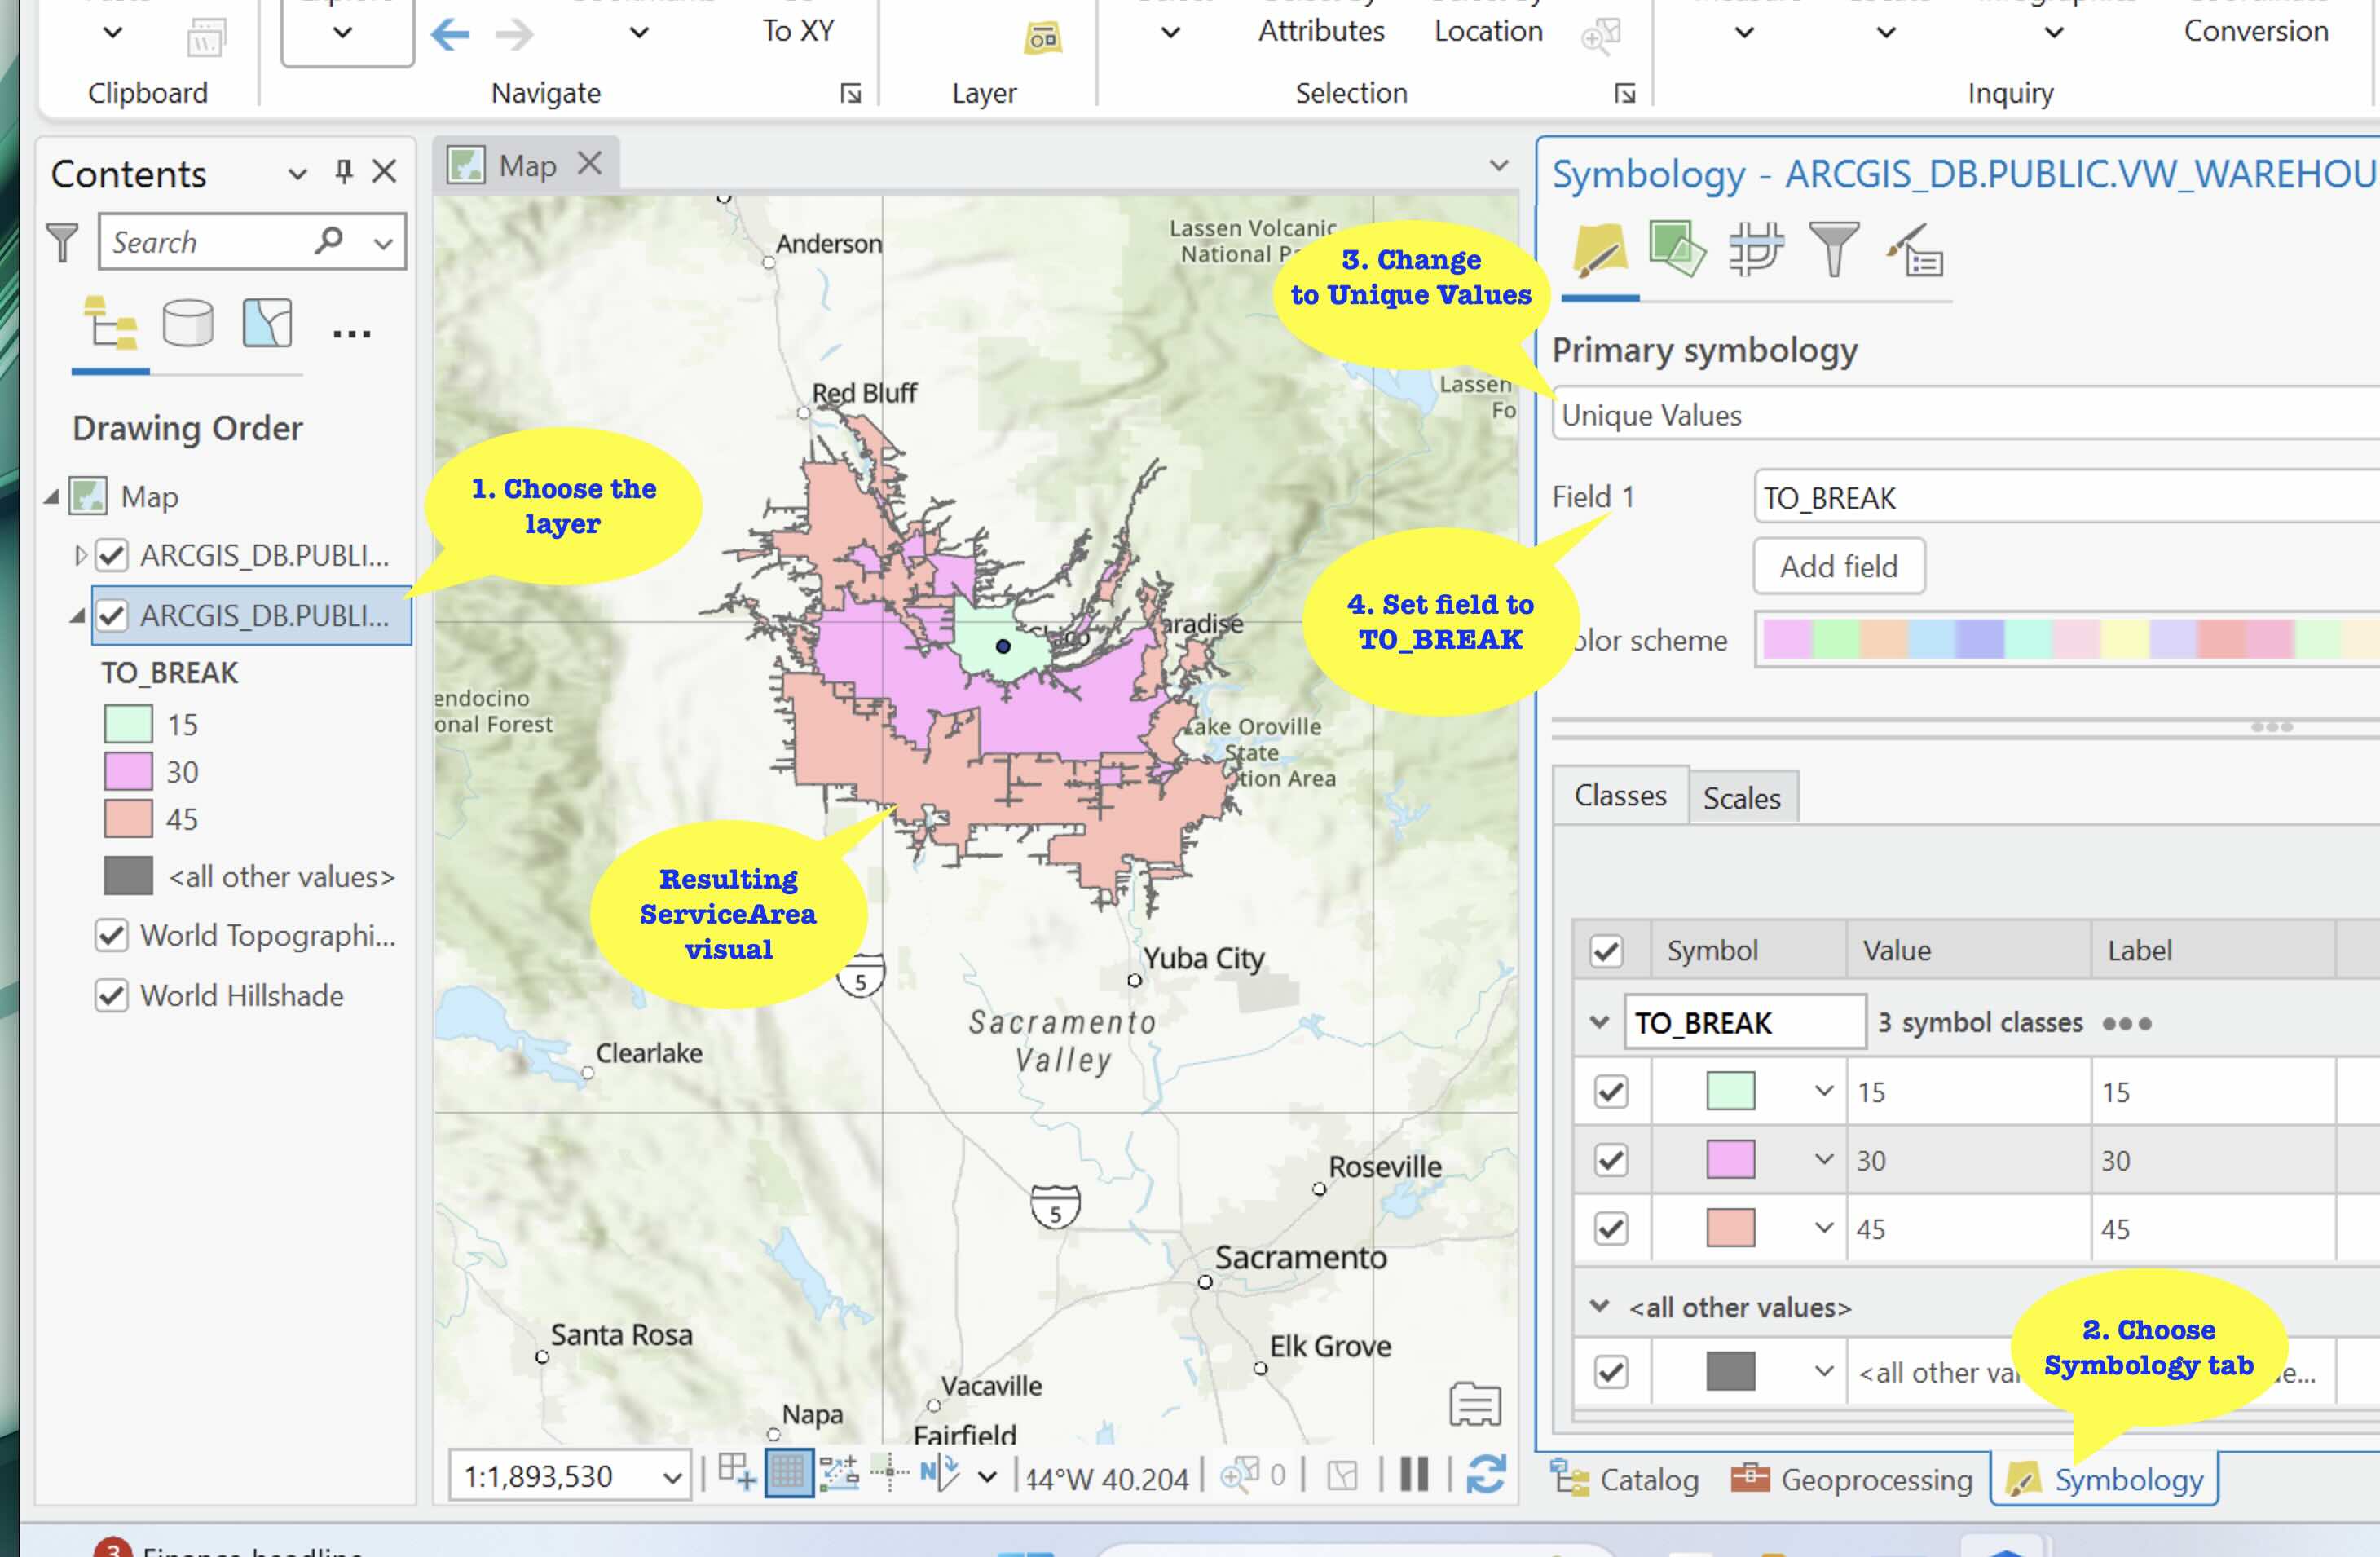Pause map drawing
The height and width of the screenshot is (1557, 2380).
click(1414, 1475)
